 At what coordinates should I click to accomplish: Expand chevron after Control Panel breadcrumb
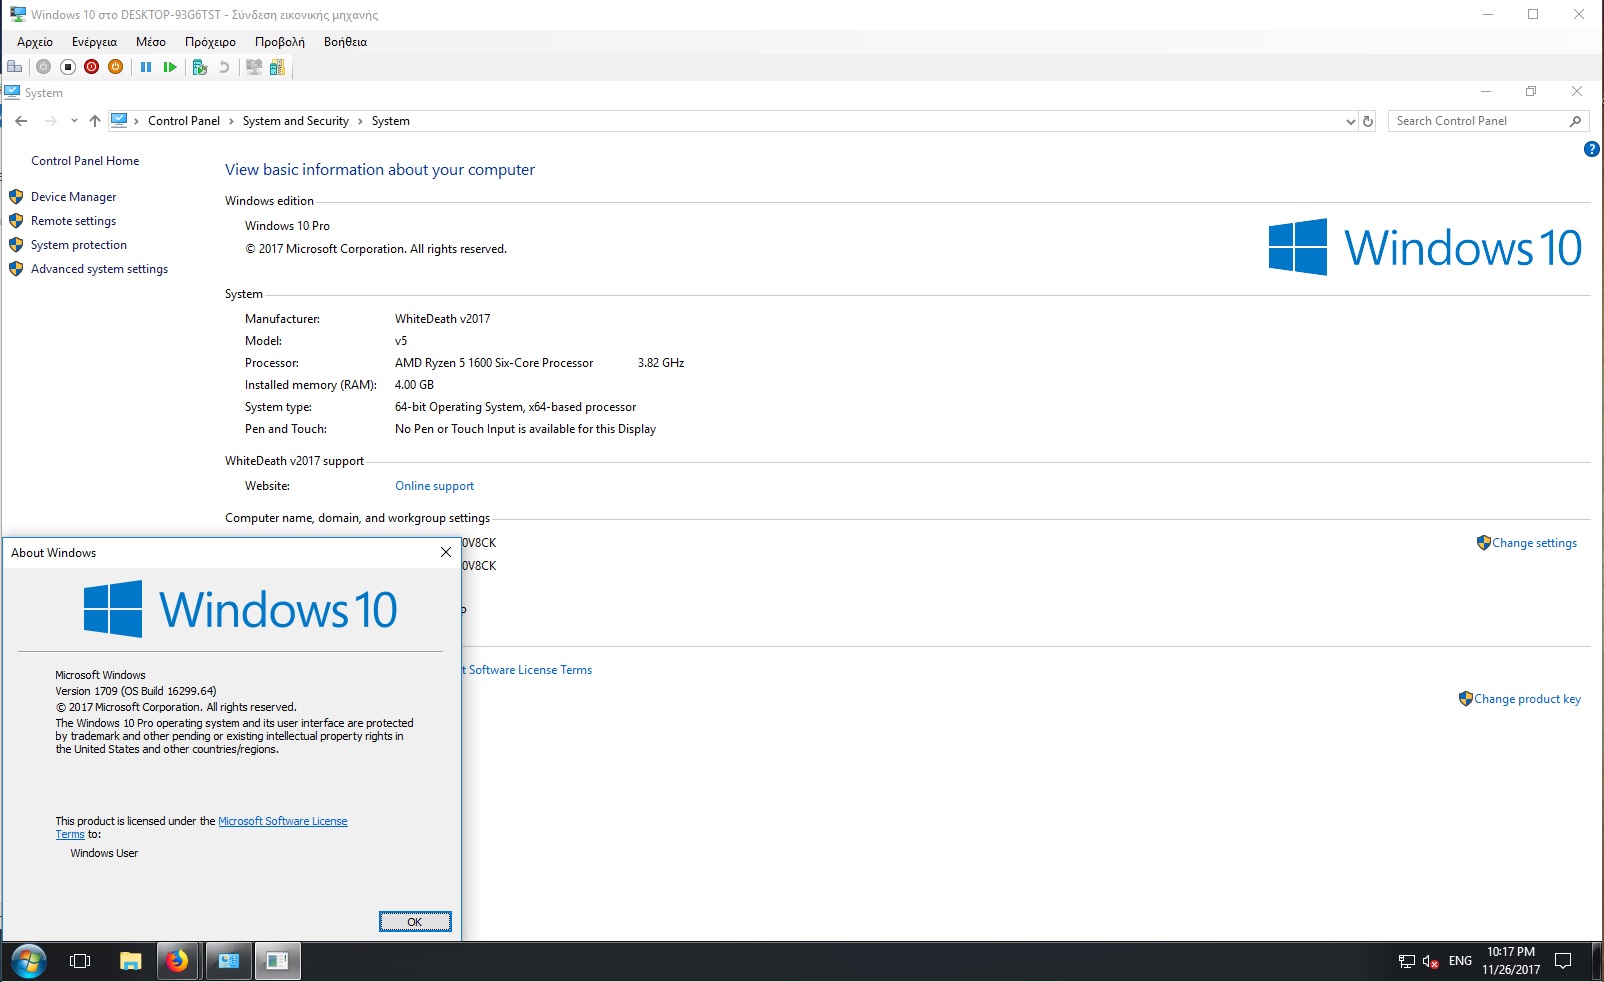(x=231, y=121)
